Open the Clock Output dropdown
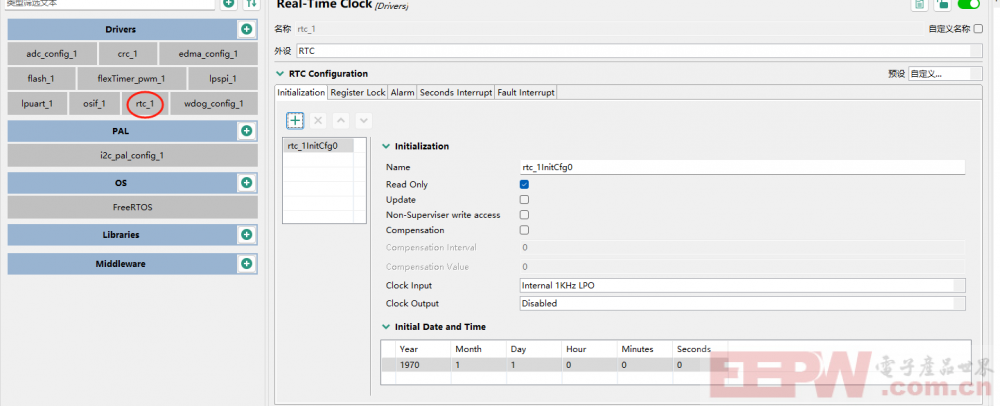This screenshot has width=1000, height=406. point(742,303)
